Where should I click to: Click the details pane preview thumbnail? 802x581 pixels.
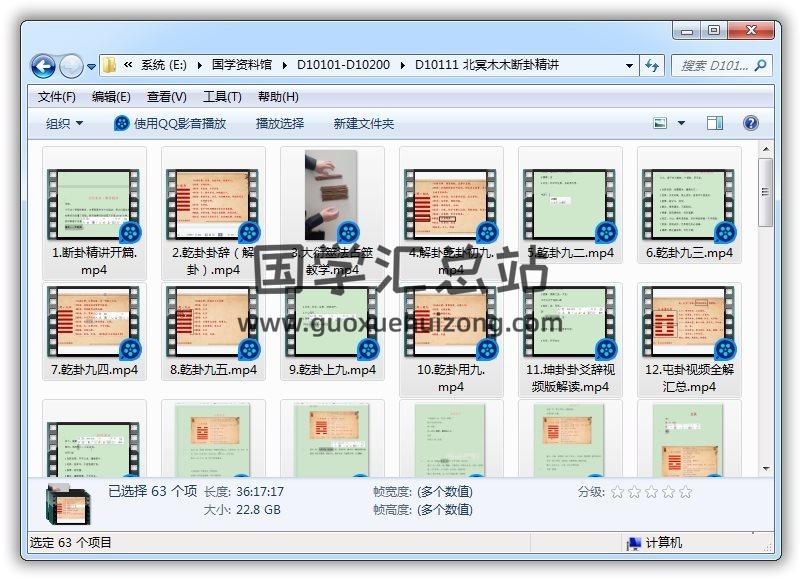pos(68,505)
